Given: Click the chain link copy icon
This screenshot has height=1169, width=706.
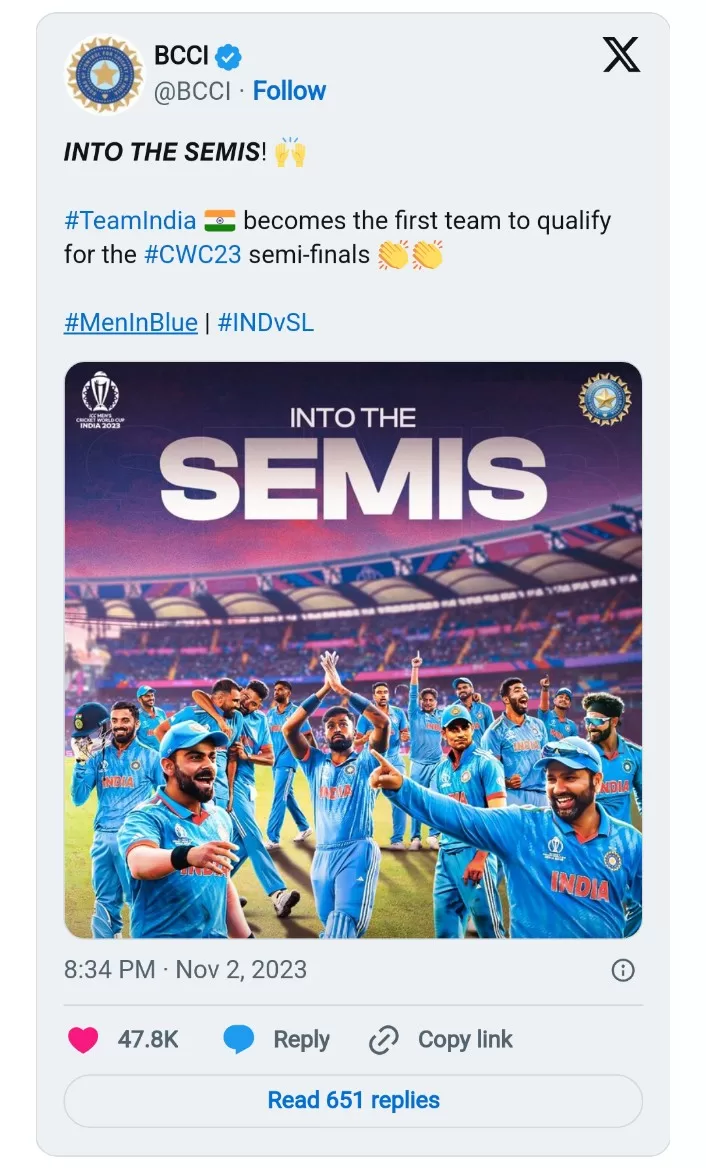Looking at the screenshot, I should [384, 1040].
